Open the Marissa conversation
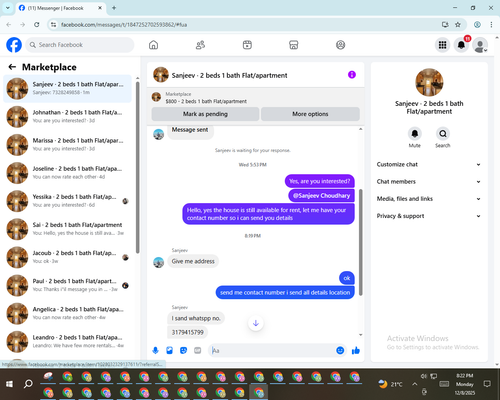 tap(67, 145)
